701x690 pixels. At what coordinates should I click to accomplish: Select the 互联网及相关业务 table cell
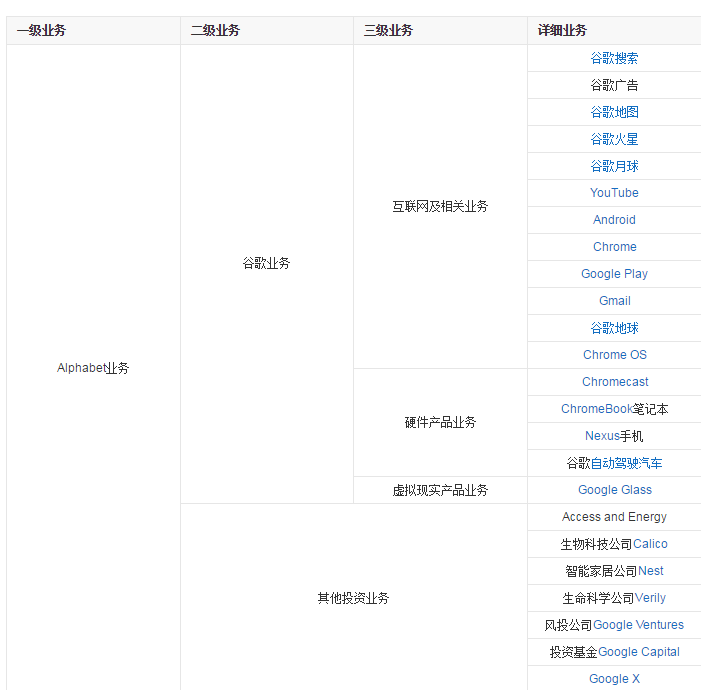pos(440,207)
